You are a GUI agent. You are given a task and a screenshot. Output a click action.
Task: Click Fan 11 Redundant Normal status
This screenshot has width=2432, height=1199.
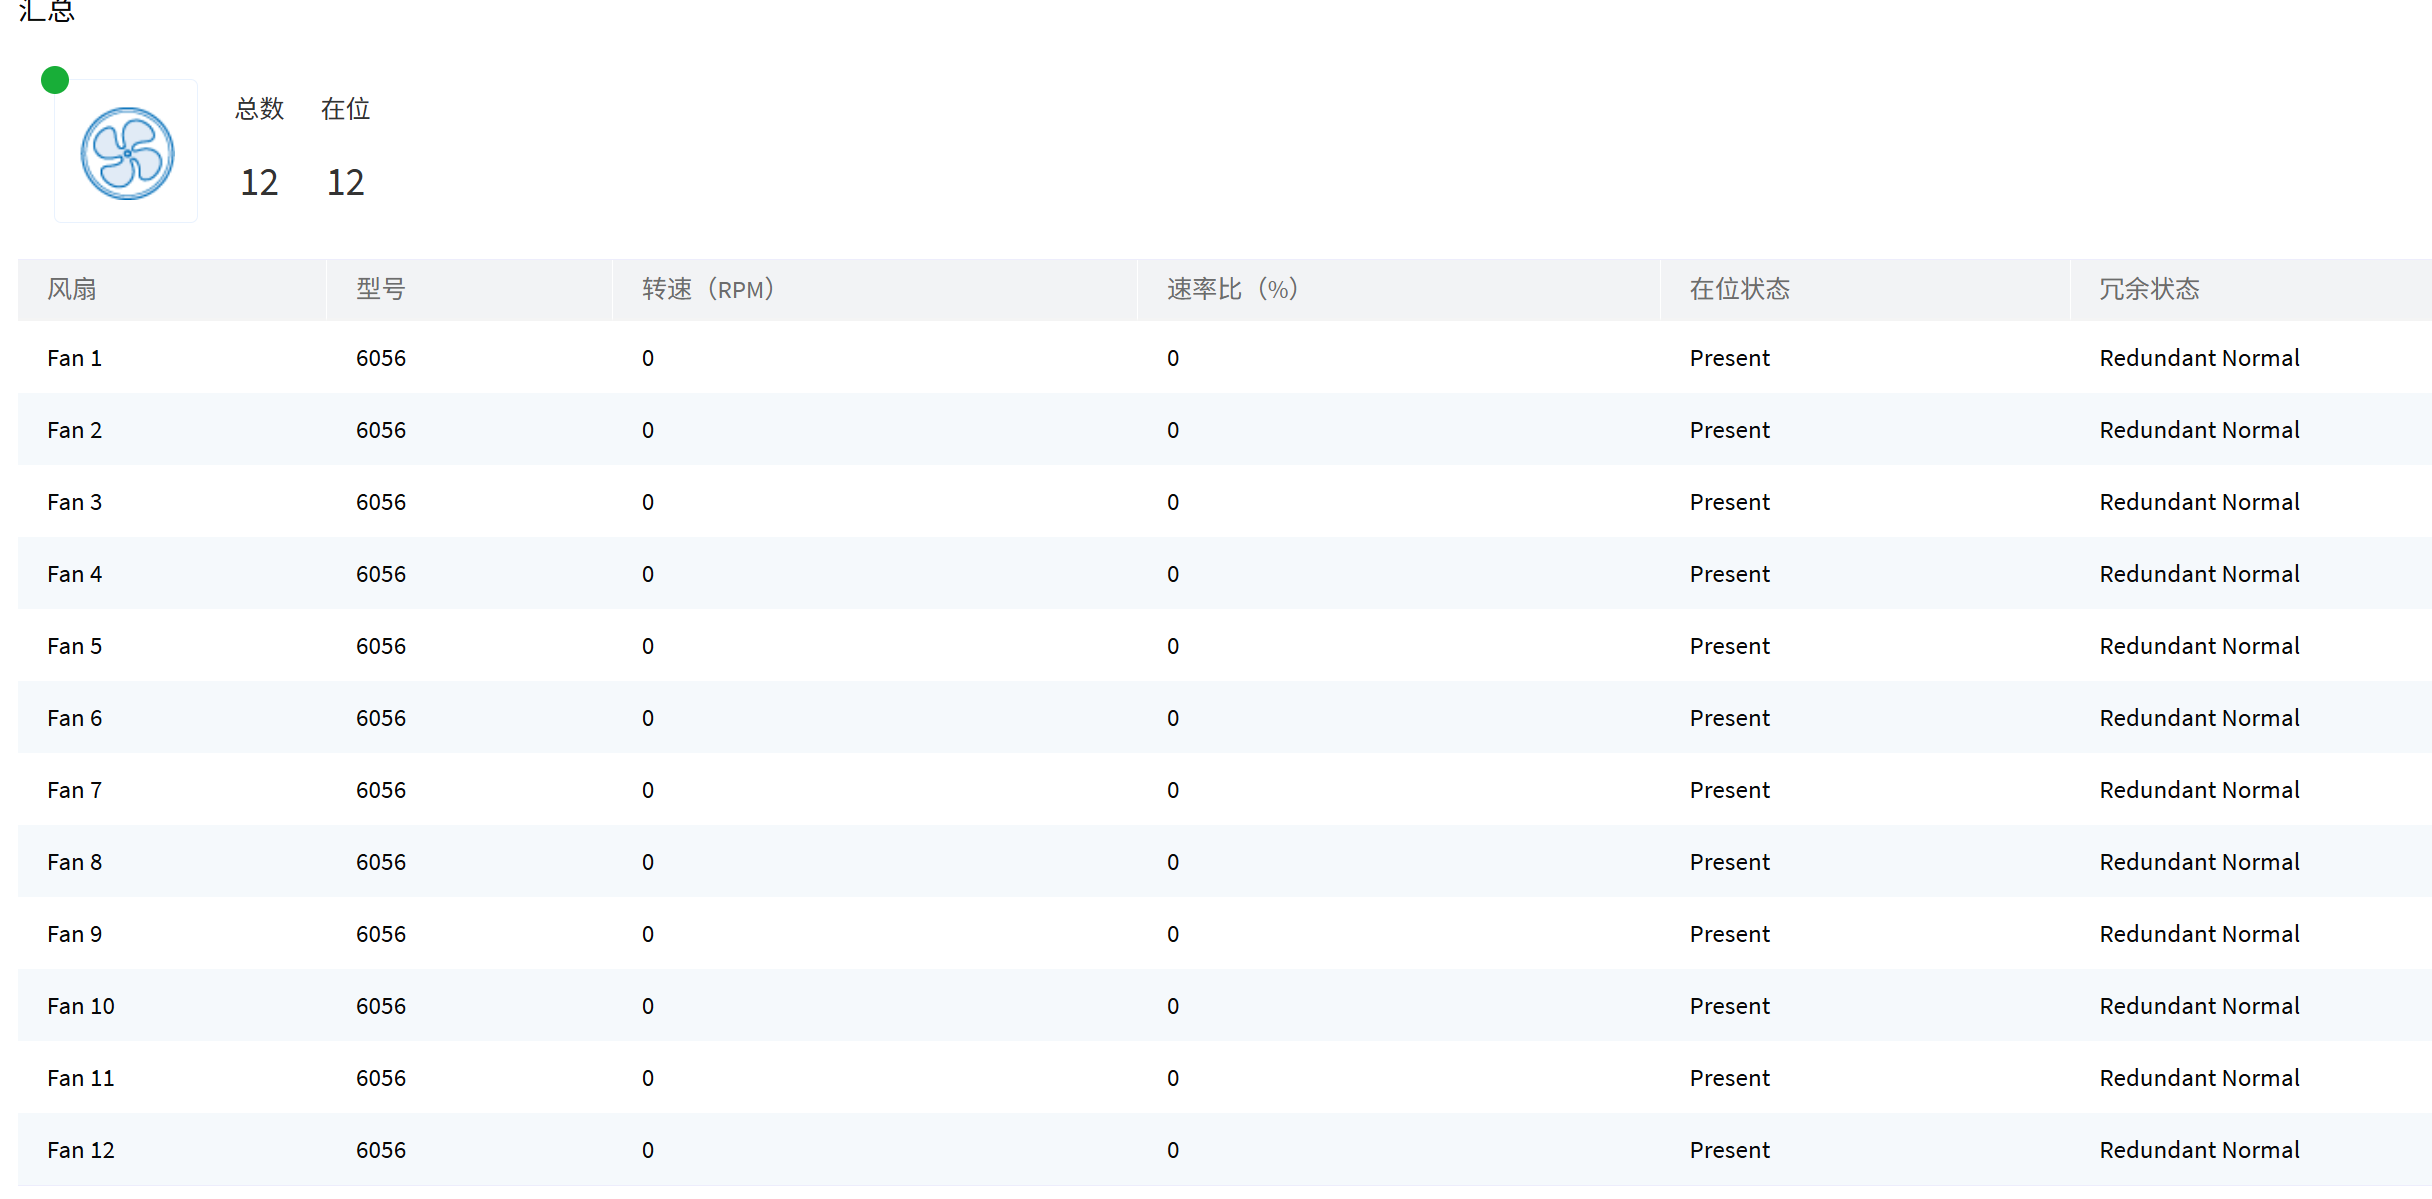tap(2199, 1078)
